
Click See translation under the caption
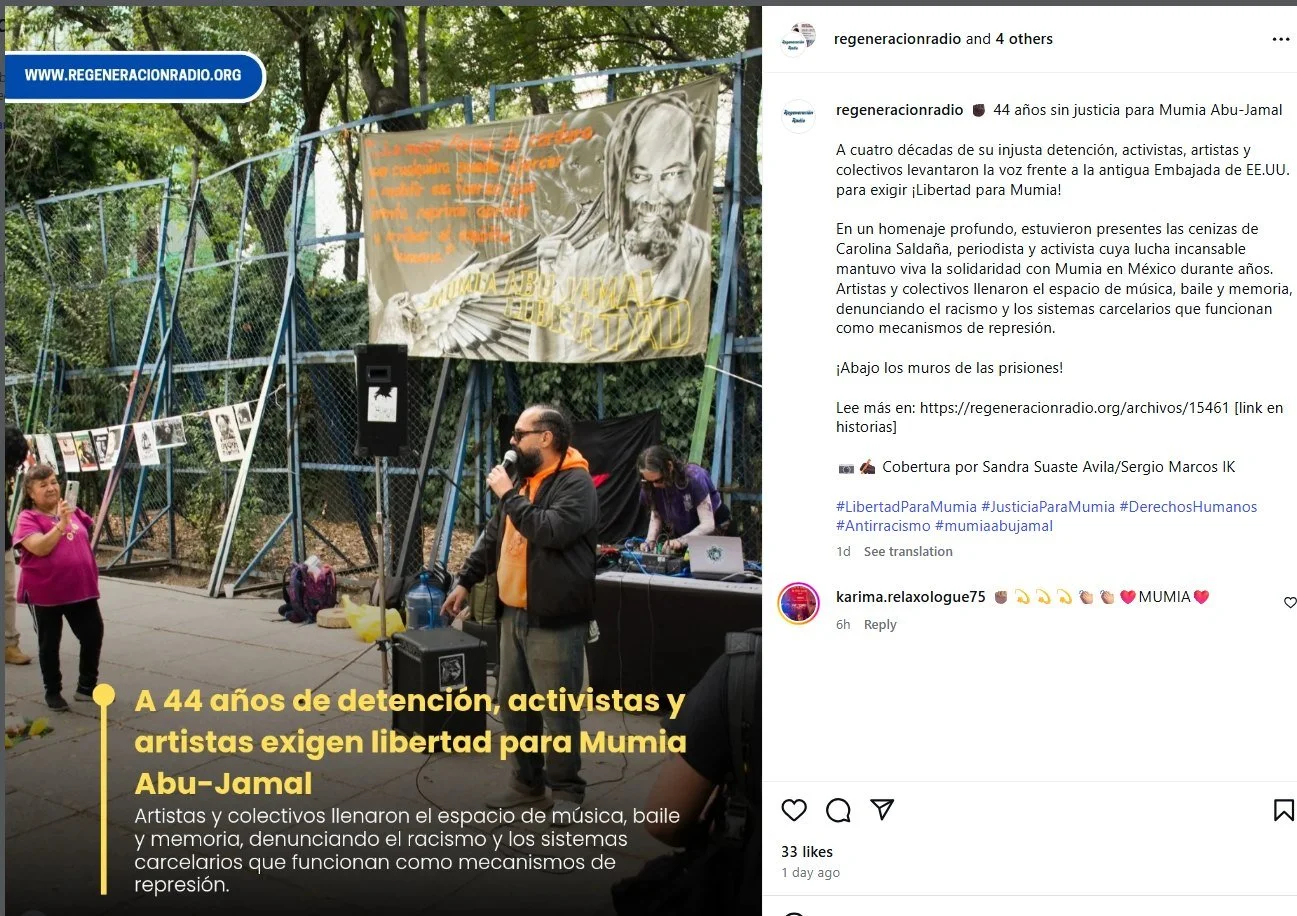(x=908, y=551)
